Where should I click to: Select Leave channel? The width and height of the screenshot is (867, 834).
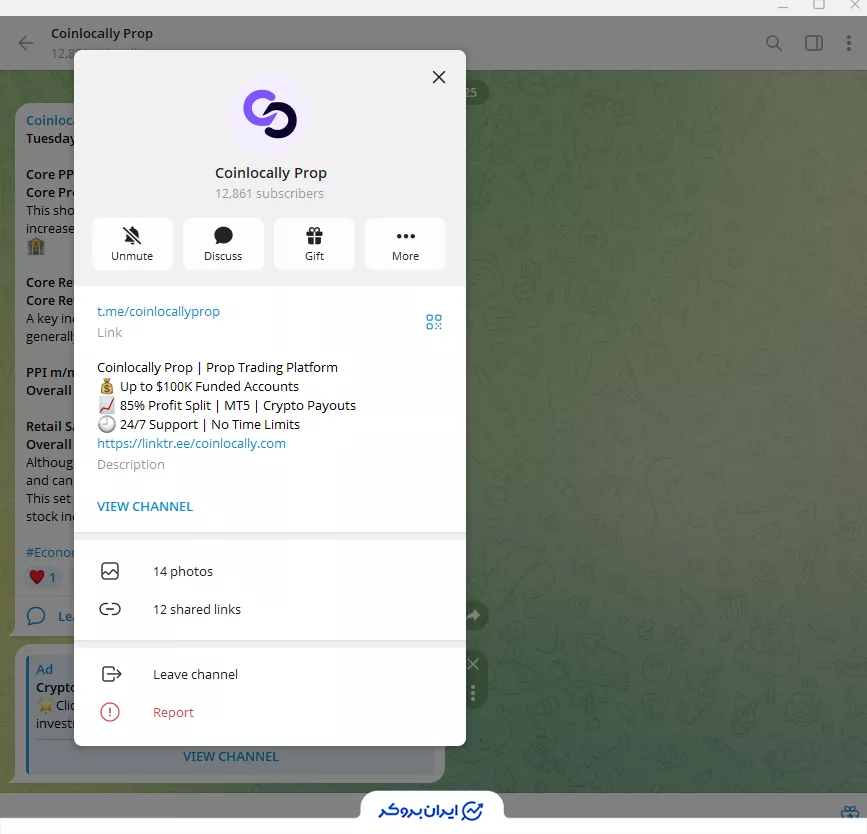coord(270,674)
